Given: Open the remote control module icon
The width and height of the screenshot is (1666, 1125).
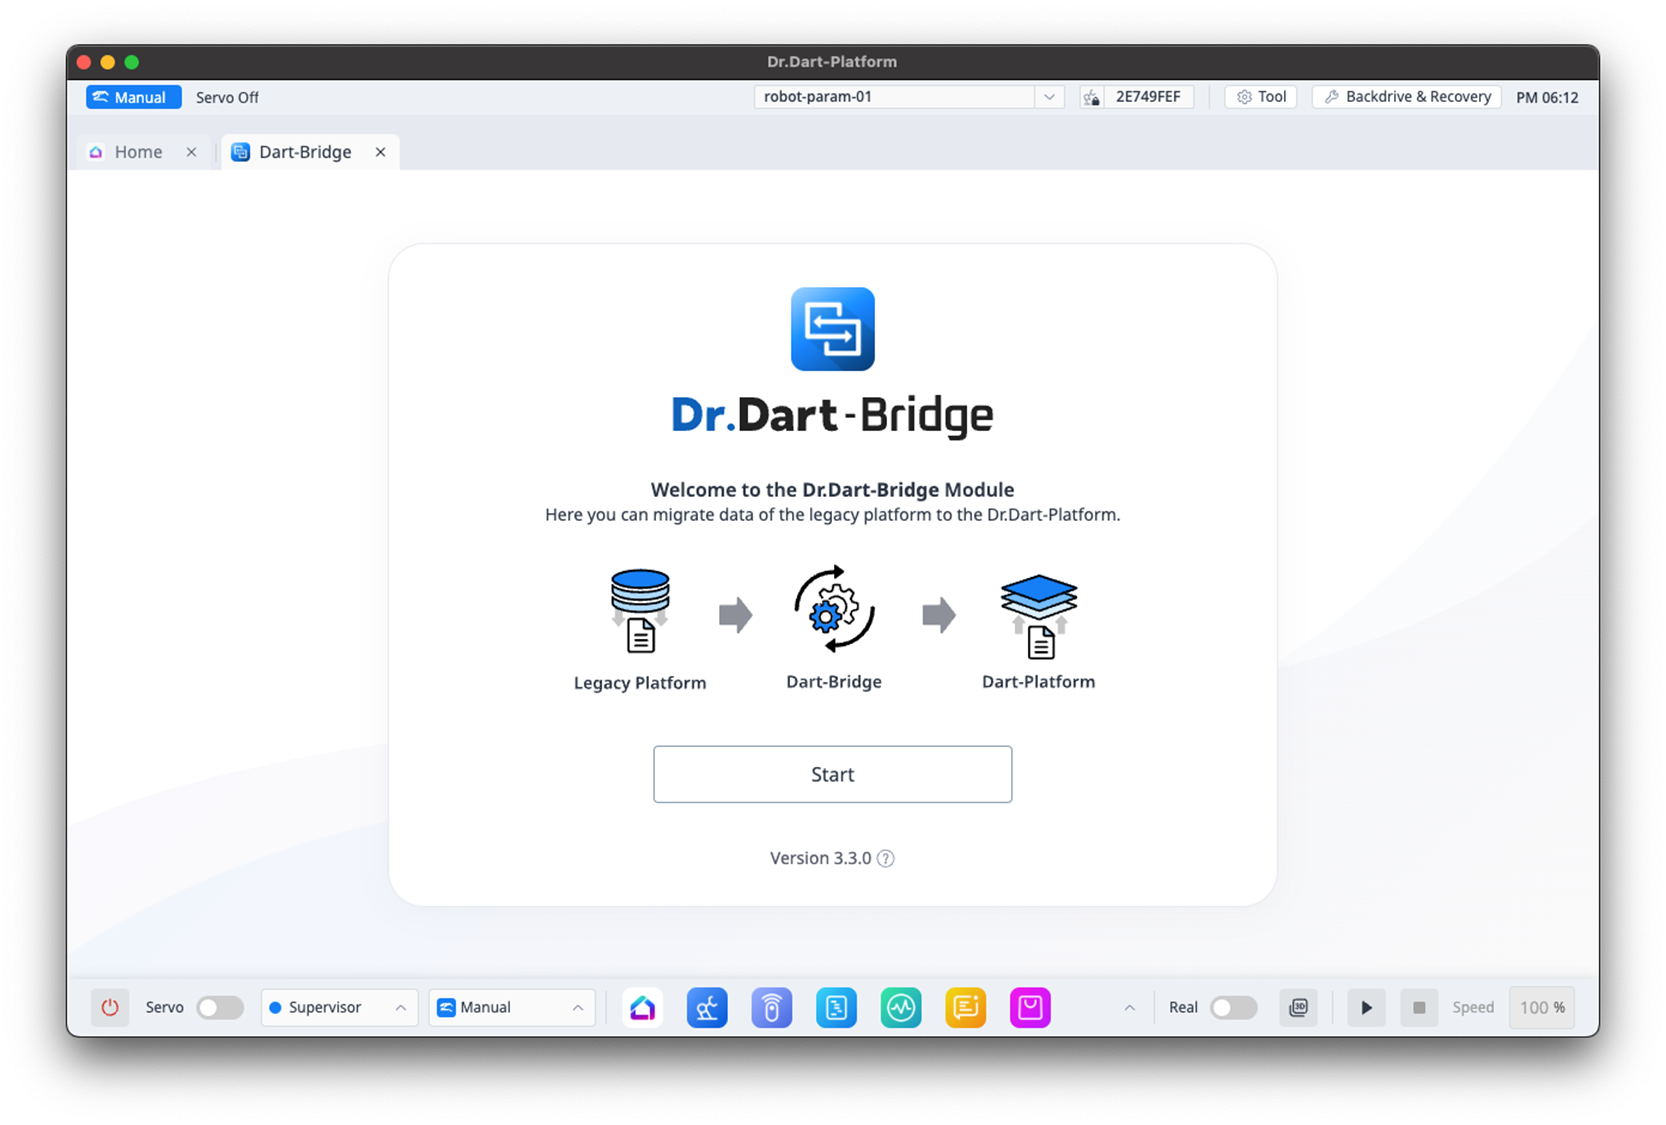Looking at the screenshot, I should pos(771,1007).
